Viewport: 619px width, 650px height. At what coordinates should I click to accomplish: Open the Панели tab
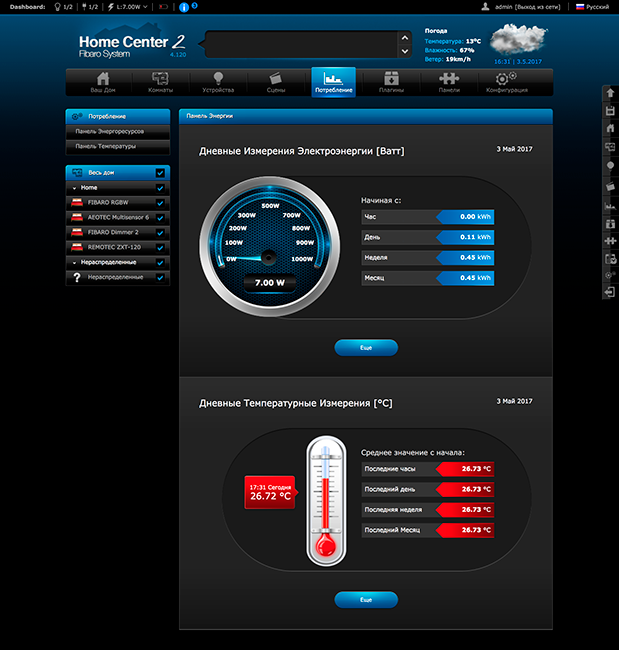(449, 82)
